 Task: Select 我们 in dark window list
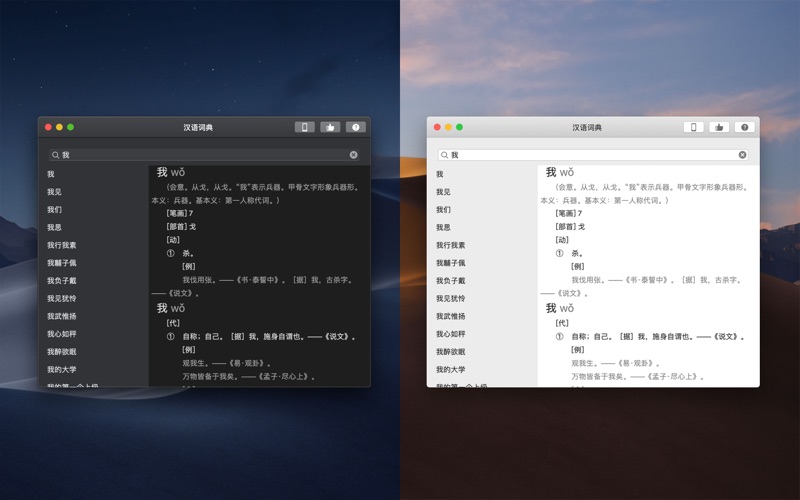[54, 210]
